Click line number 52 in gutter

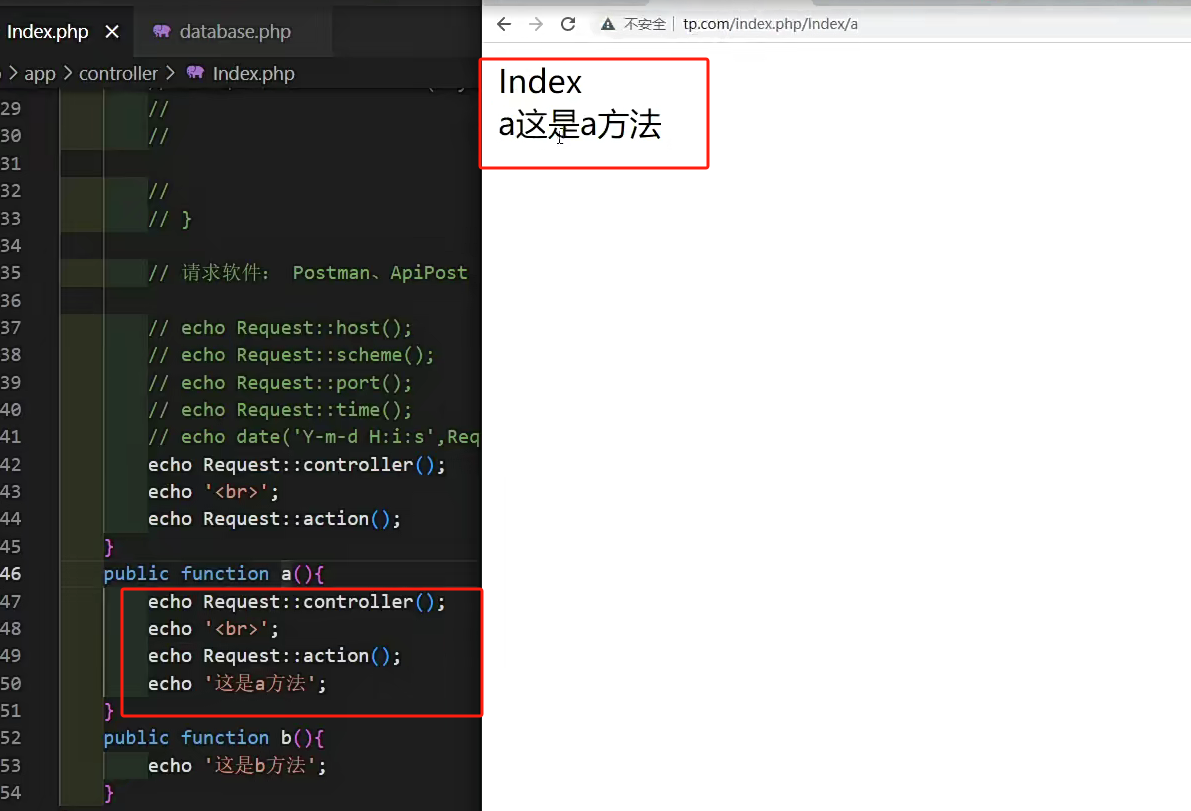click(x=11, y=738)
